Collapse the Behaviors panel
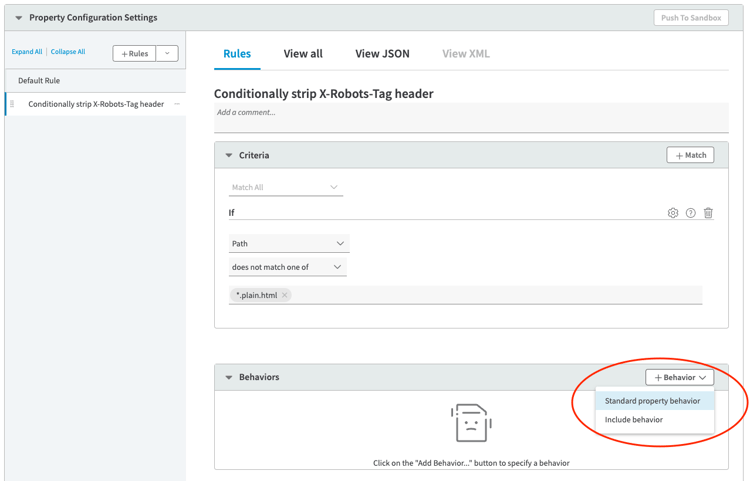The height and width of the screenshot is (481, 750). click(x=229, y=378)
